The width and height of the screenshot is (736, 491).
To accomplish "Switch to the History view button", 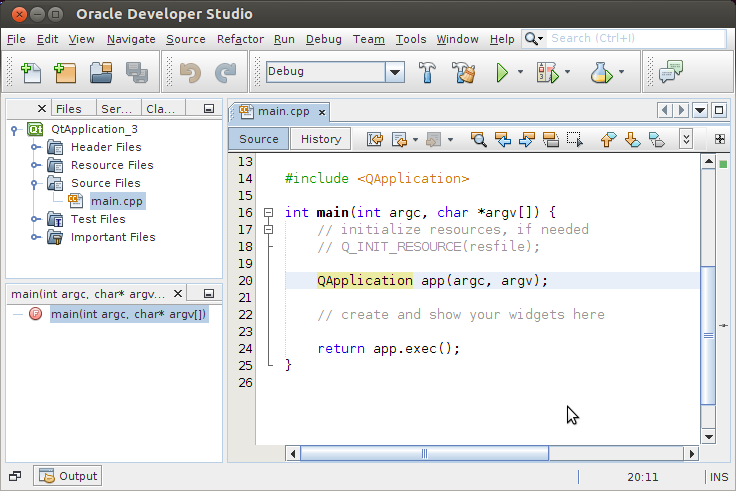I will [321, 139].
